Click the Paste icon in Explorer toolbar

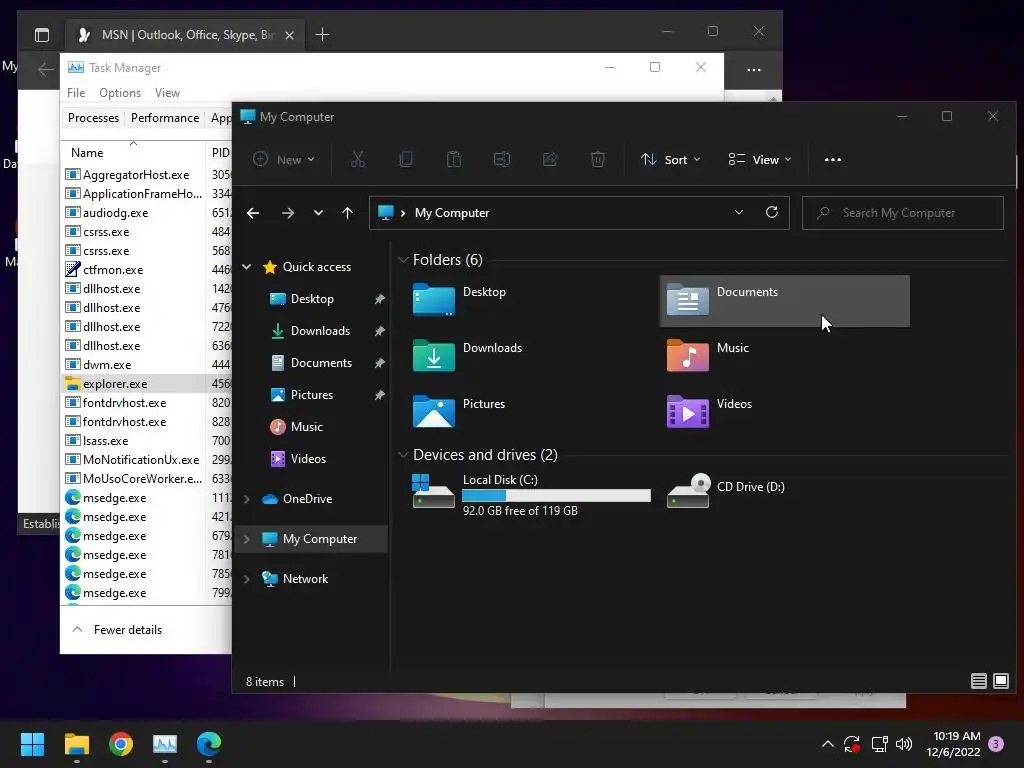coord(454,159)
